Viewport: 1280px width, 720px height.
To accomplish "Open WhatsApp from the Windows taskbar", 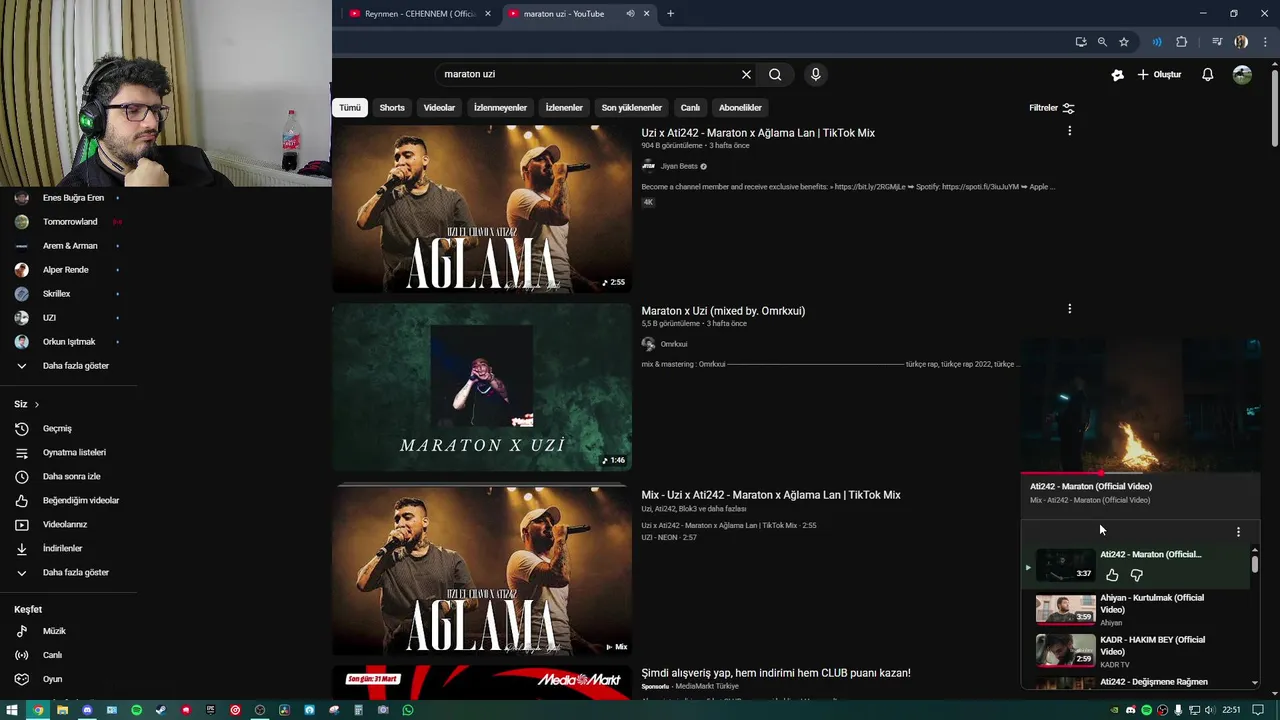I will click(408, 710).
